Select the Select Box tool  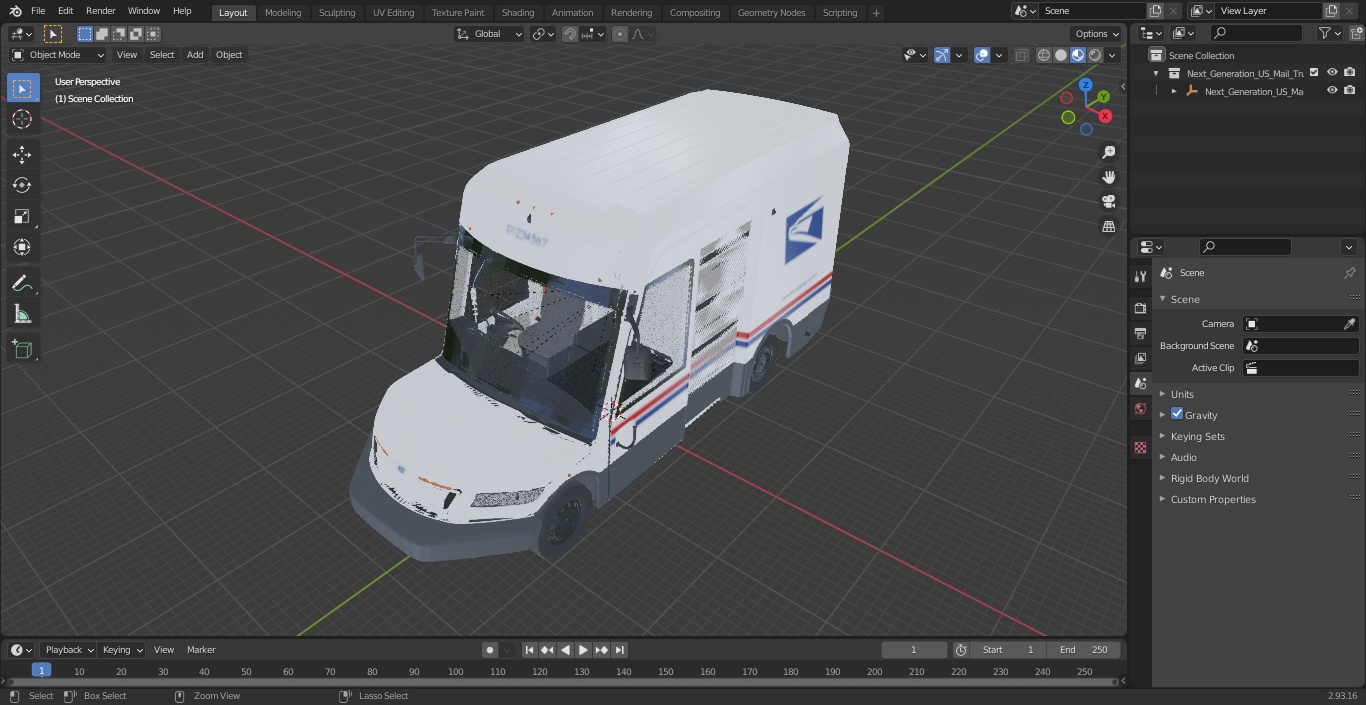pos(22,88)
